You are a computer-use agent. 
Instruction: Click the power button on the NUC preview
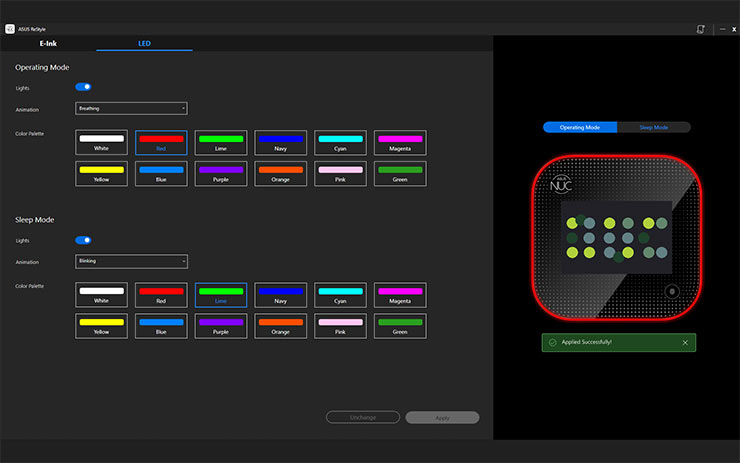coord(672,292)
